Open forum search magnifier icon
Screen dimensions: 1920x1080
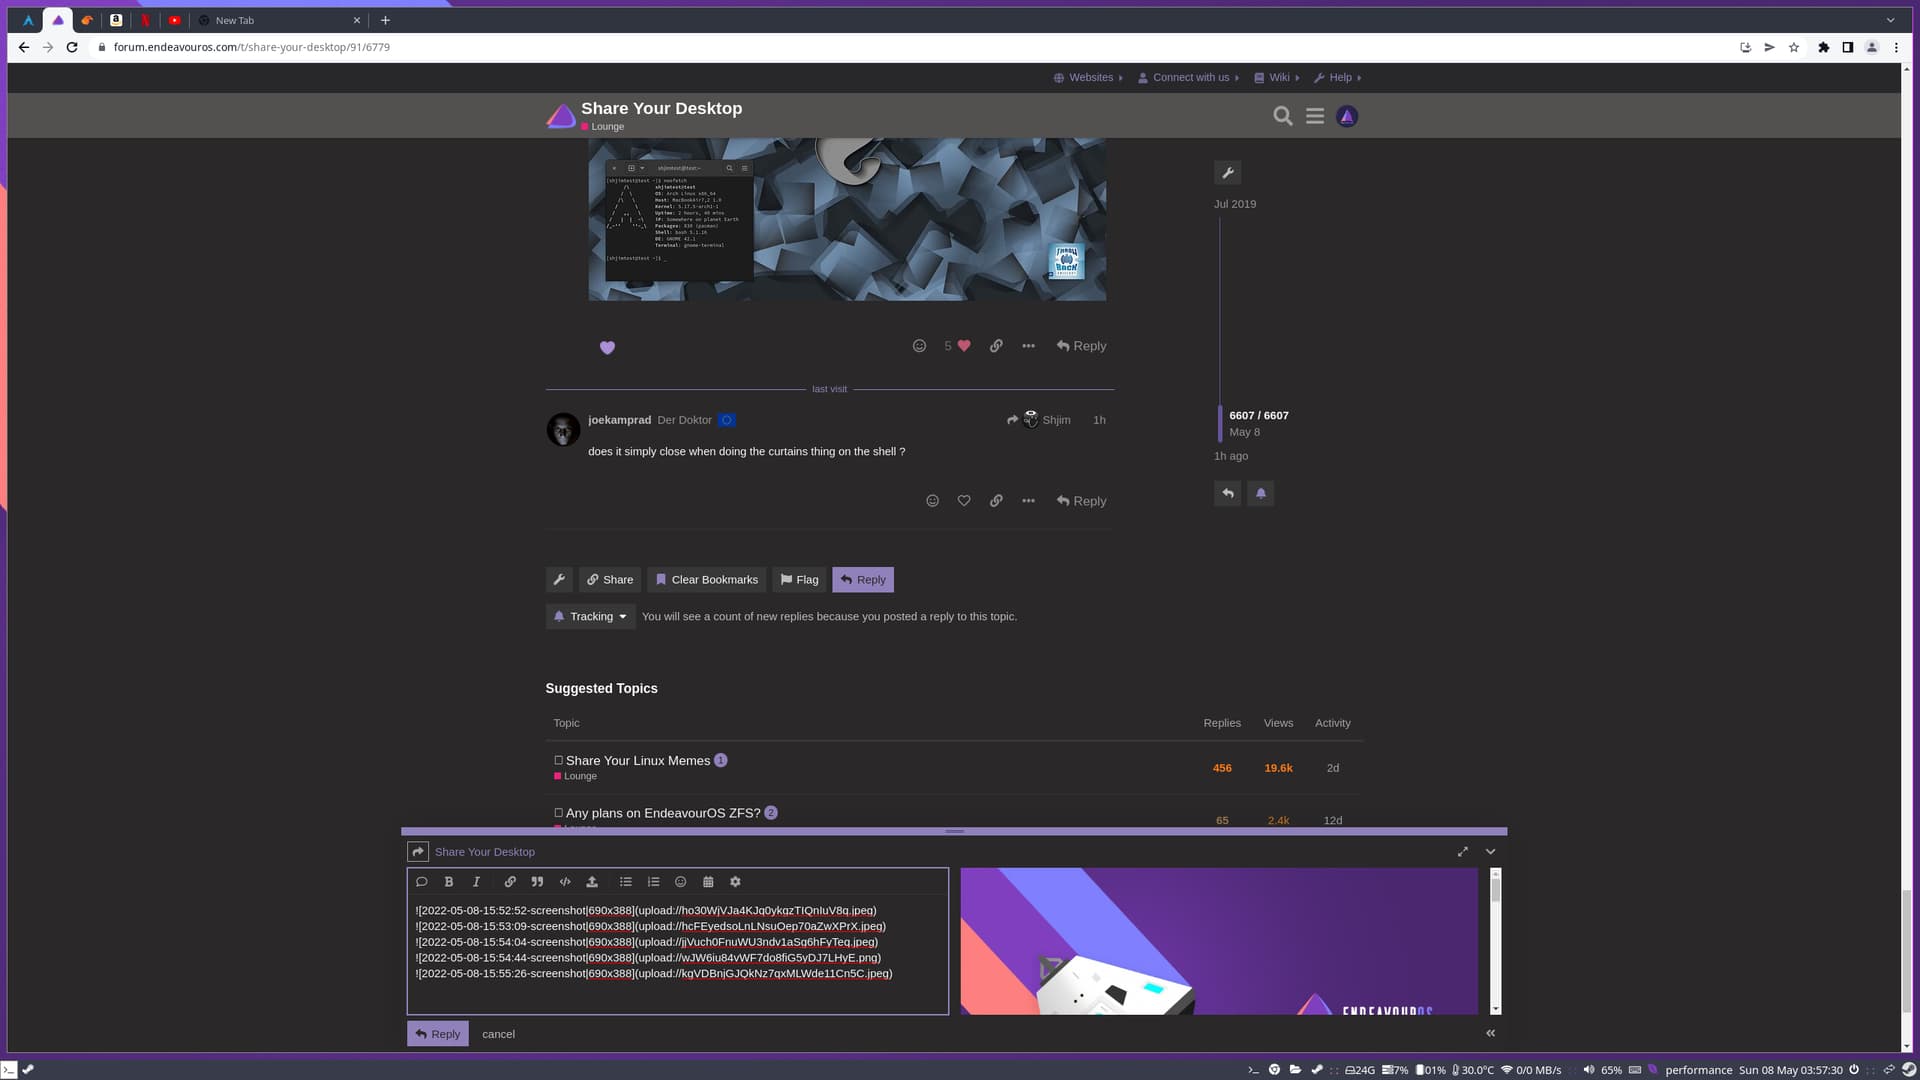(1283, 116)
